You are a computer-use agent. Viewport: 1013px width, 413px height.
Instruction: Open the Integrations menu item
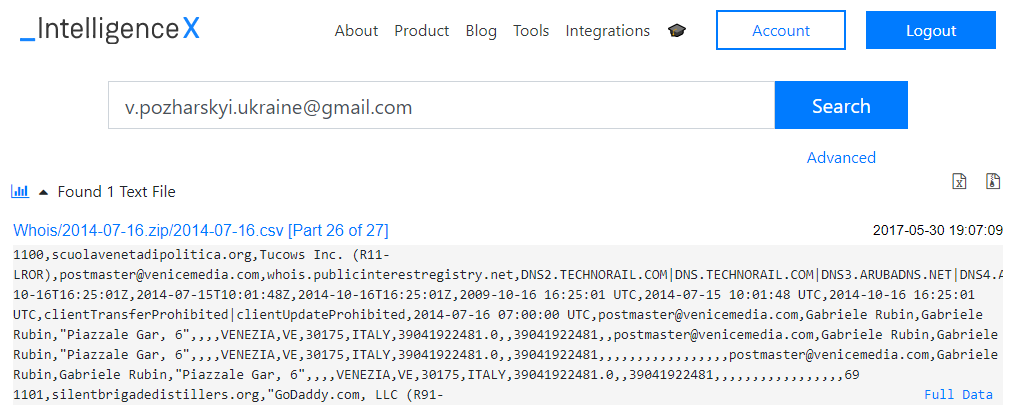pos(607,31)
